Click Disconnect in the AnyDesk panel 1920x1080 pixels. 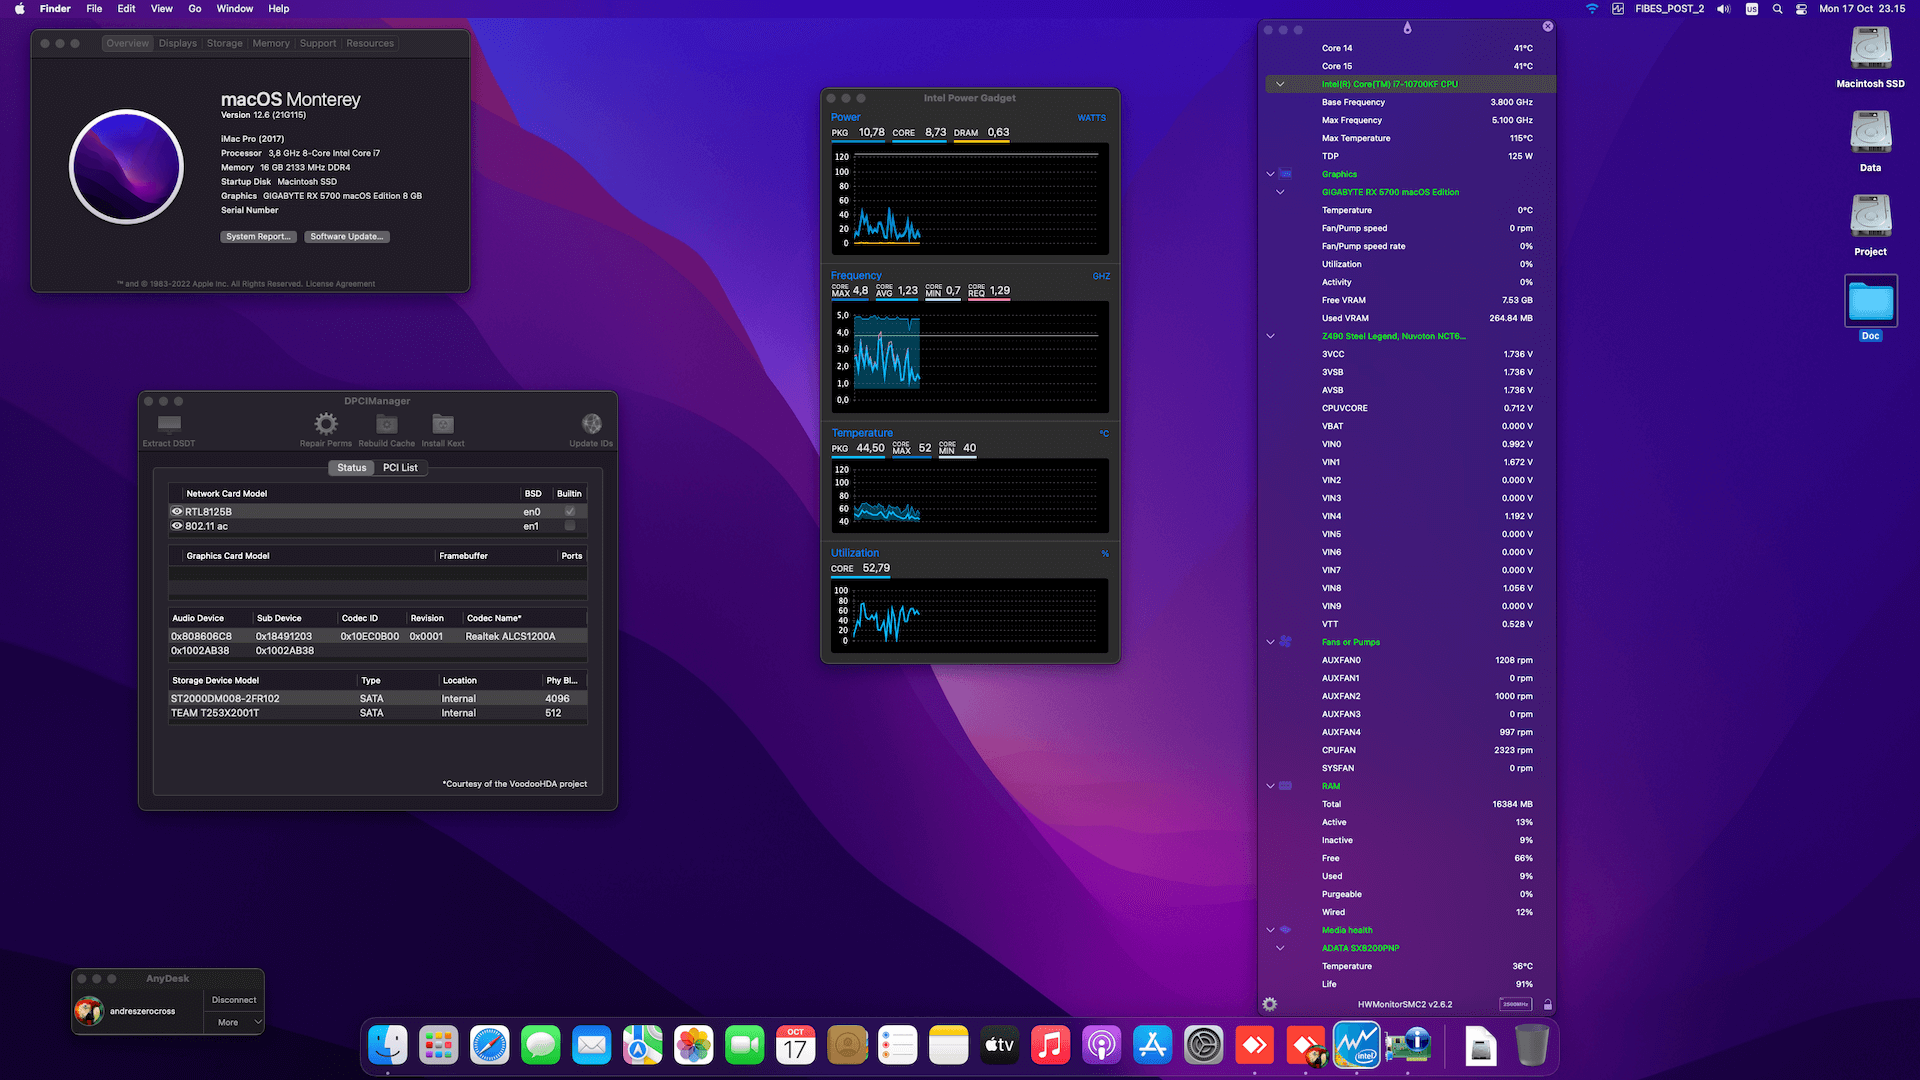pyautogui.click(x=234, y=1000)
